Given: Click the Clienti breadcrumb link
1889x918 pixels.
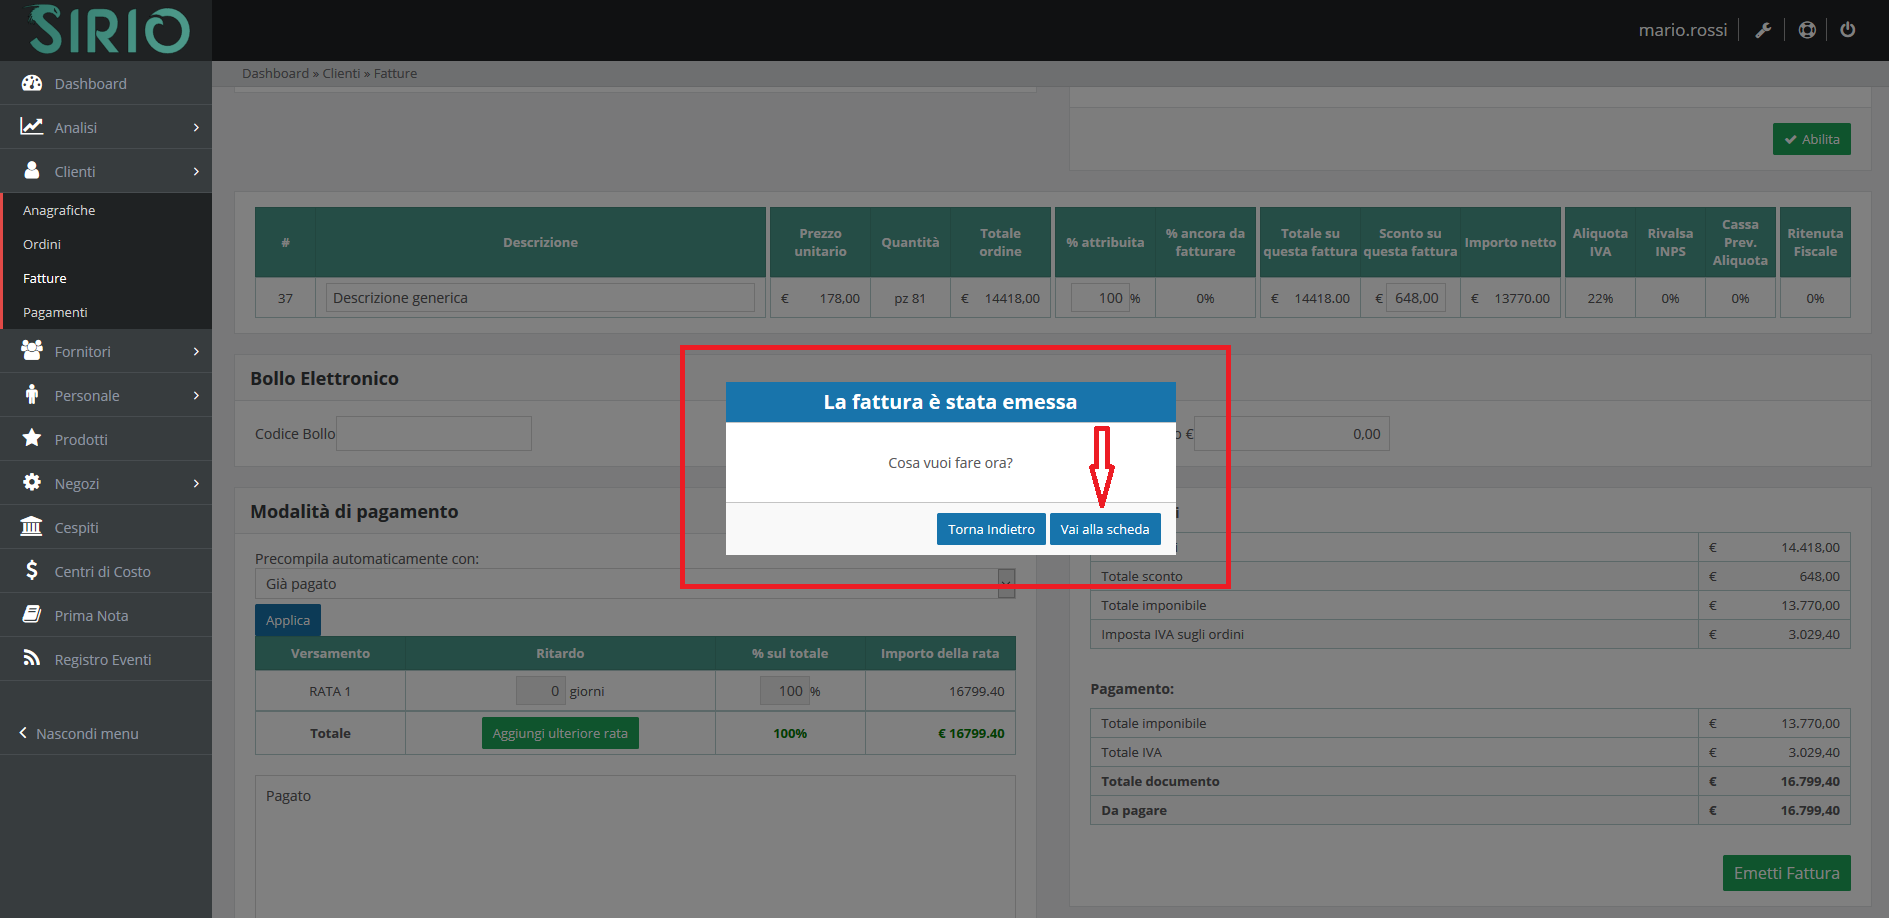Looking at the screenshot, I should 341,74.
